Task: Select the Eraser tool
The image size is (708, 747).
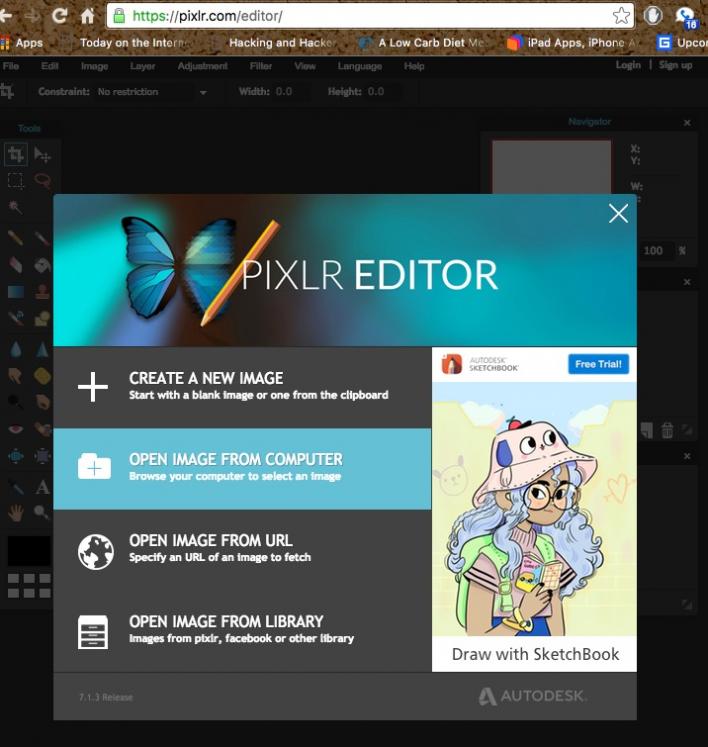Action: point(15,264)
